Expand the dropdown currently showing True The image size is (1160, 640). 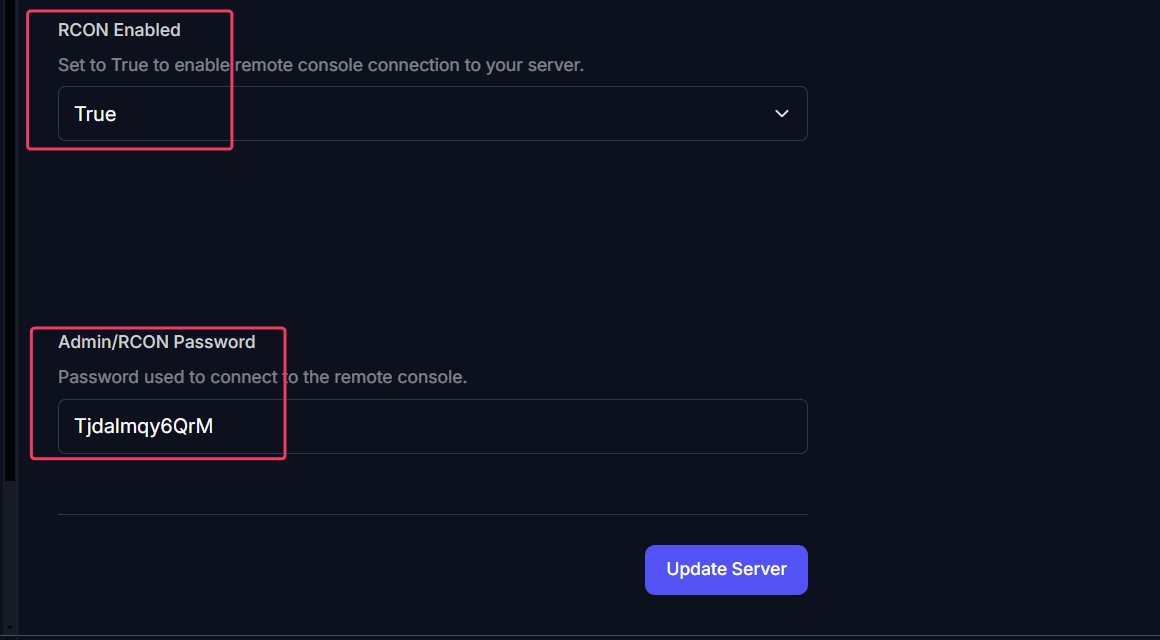(432, 113)
